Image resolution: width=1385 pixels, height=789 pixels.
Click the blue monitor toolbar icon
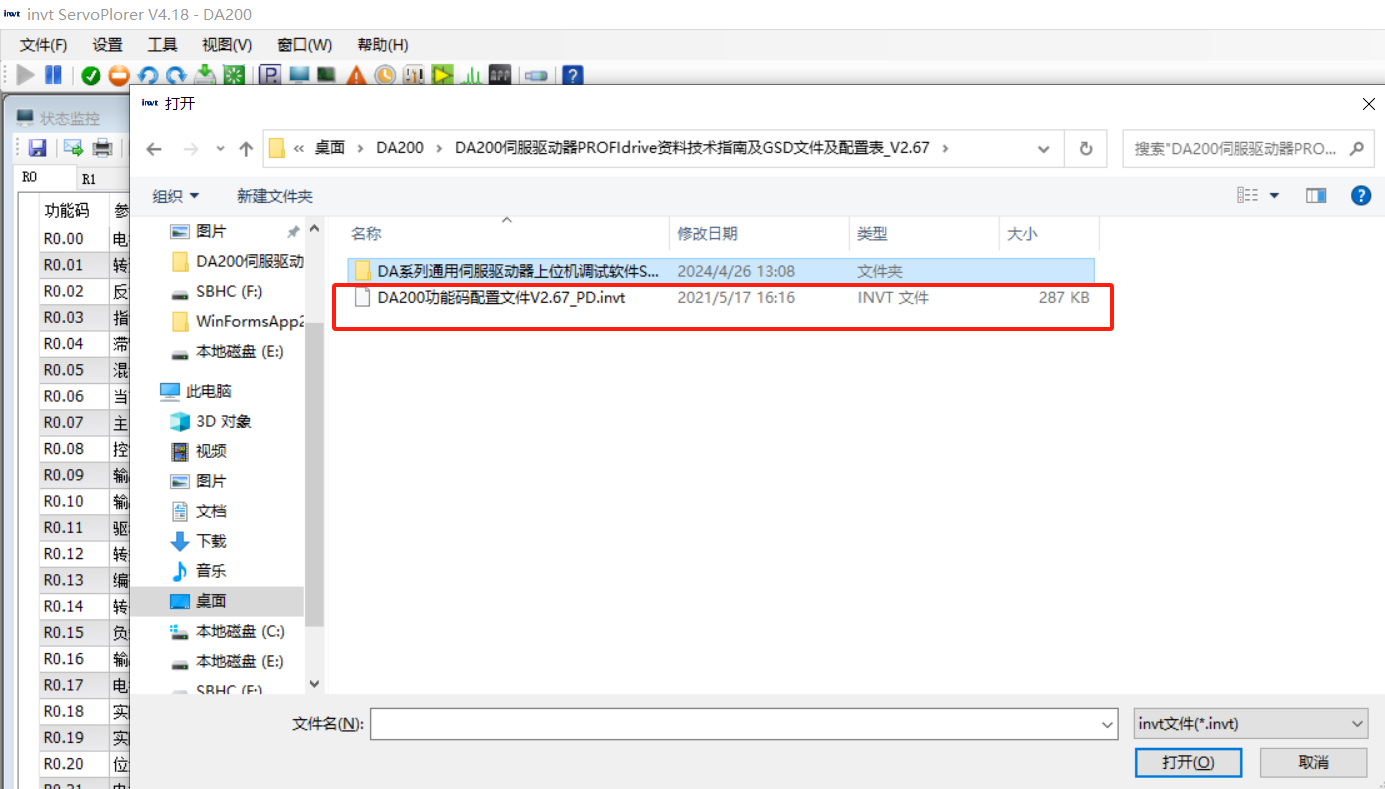click(x=298, y=75)
